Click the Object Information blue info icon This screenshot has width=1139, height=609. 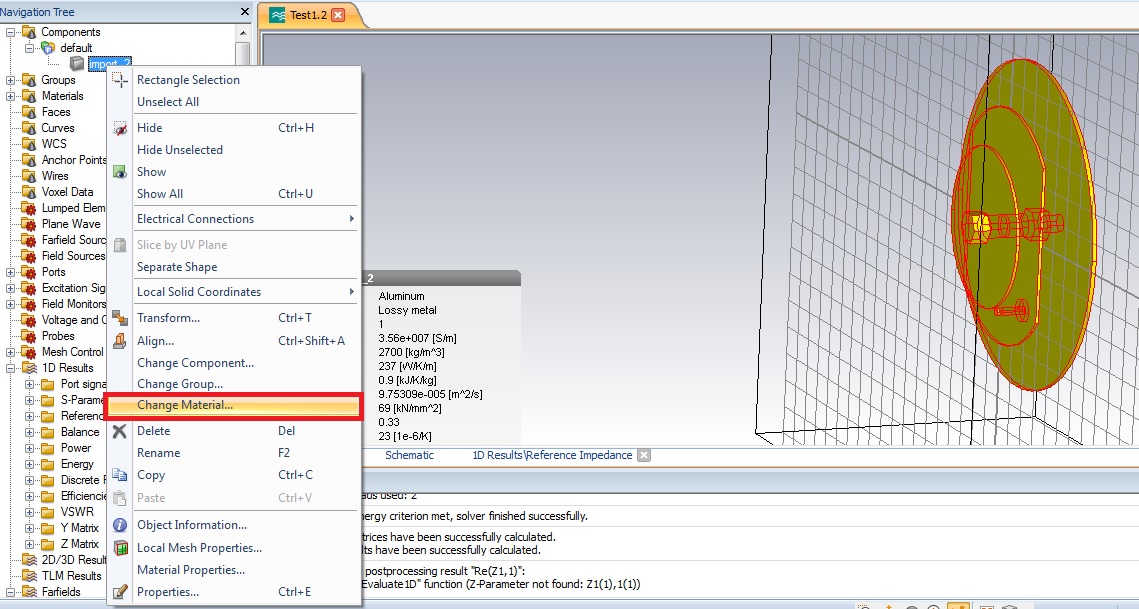tap(120, 525)
